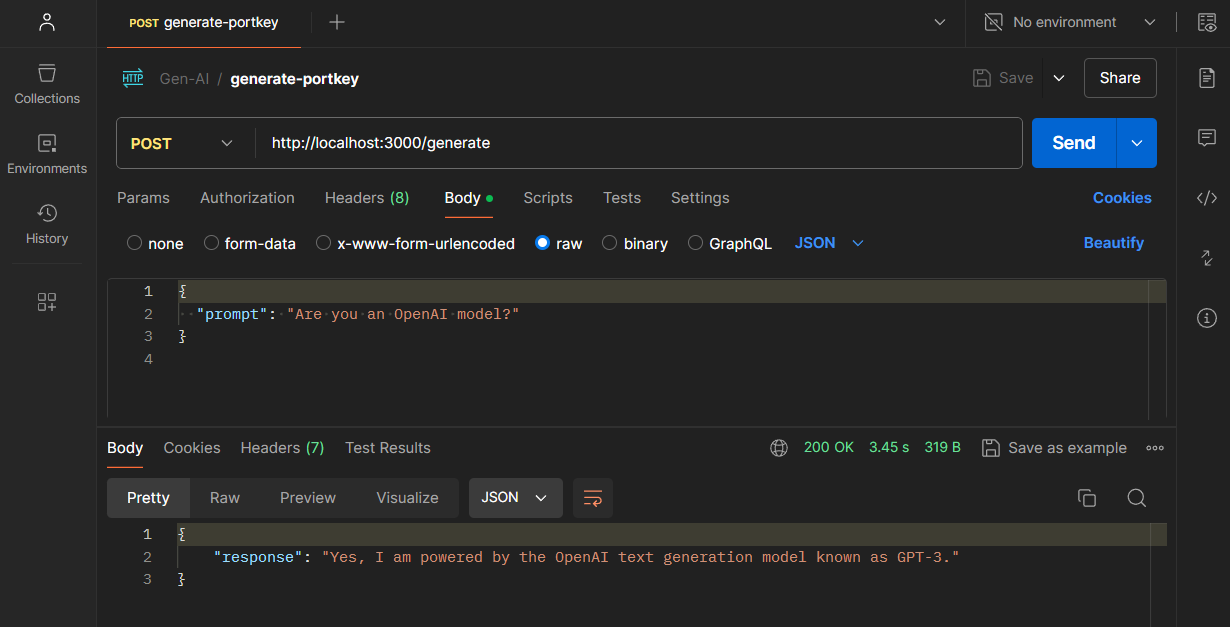Screen dimensions: 1230x627
Task: Open the POST method dropdown
Action: tap(185, 143)
